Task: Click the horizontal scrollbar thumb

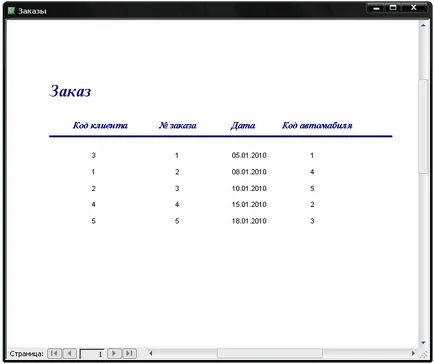Action: tap(270, 353)
